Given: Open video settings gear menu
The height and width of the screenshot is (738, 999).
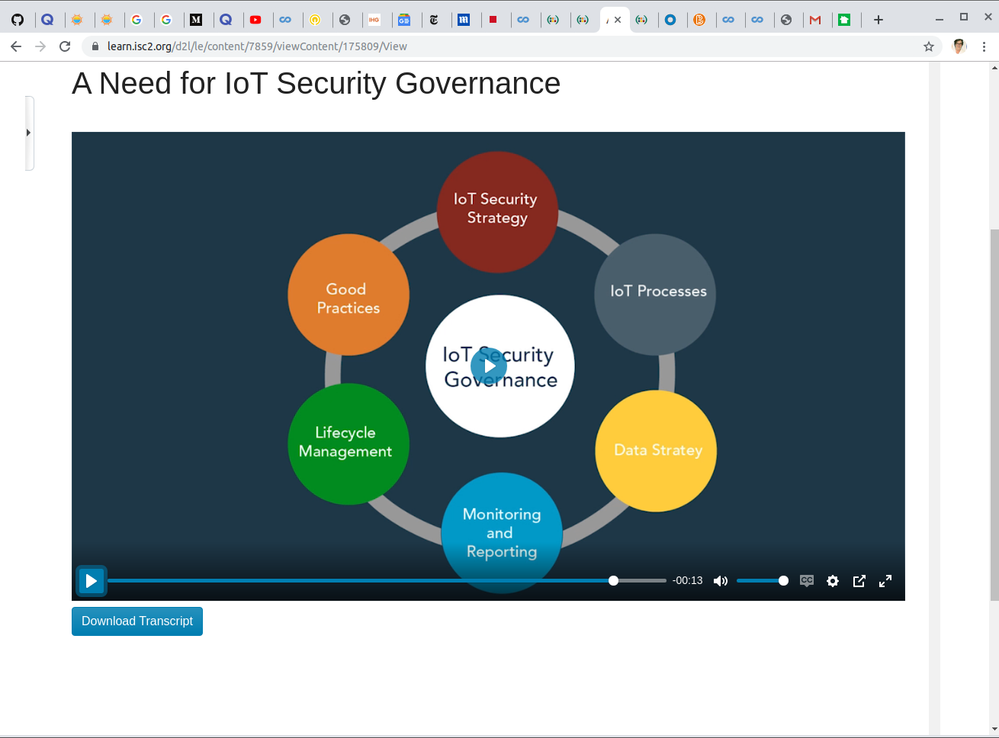Looking at the screenshot, I should [x=832, y=581].
